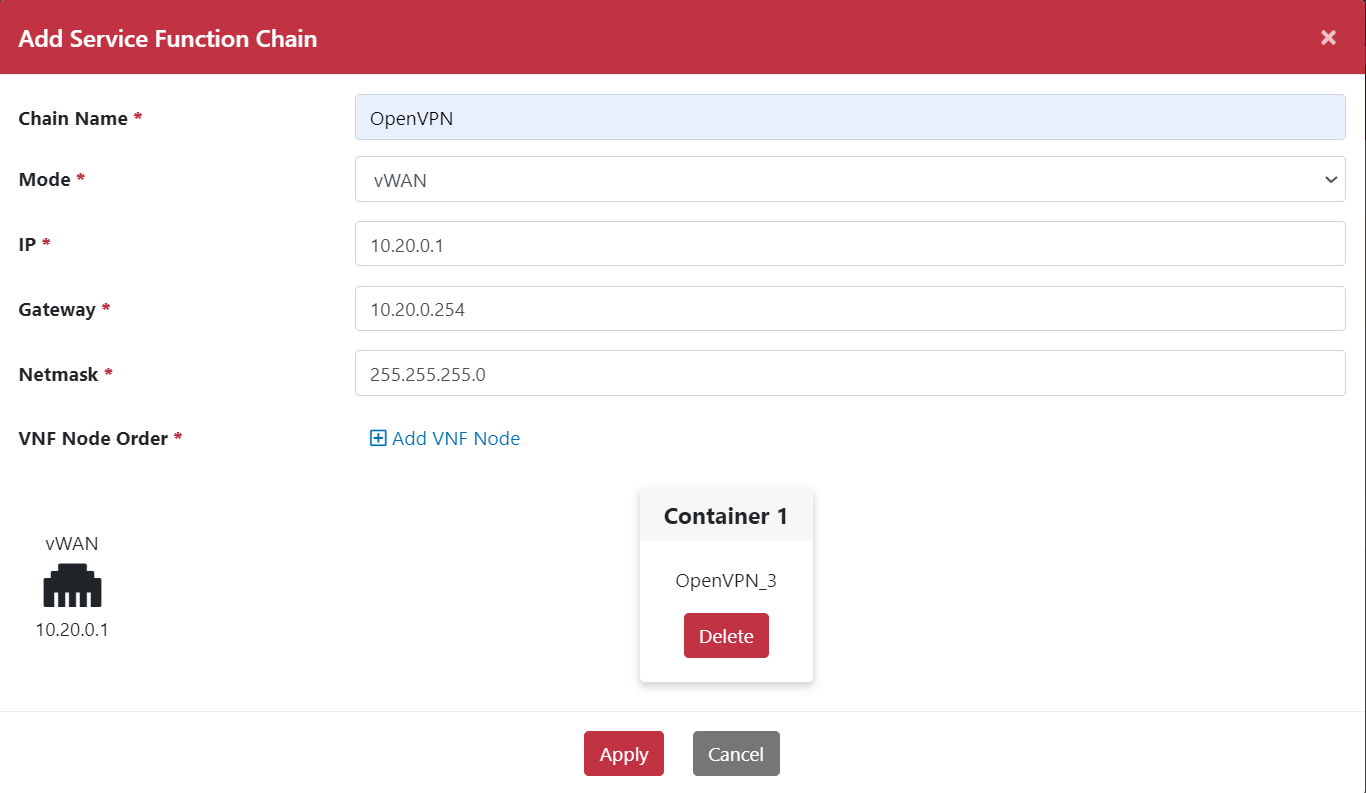Focus the IP field with 10.20.0.1
Image resolution: width=1366 pixels, height=793 pixels.
pos(850,244)
